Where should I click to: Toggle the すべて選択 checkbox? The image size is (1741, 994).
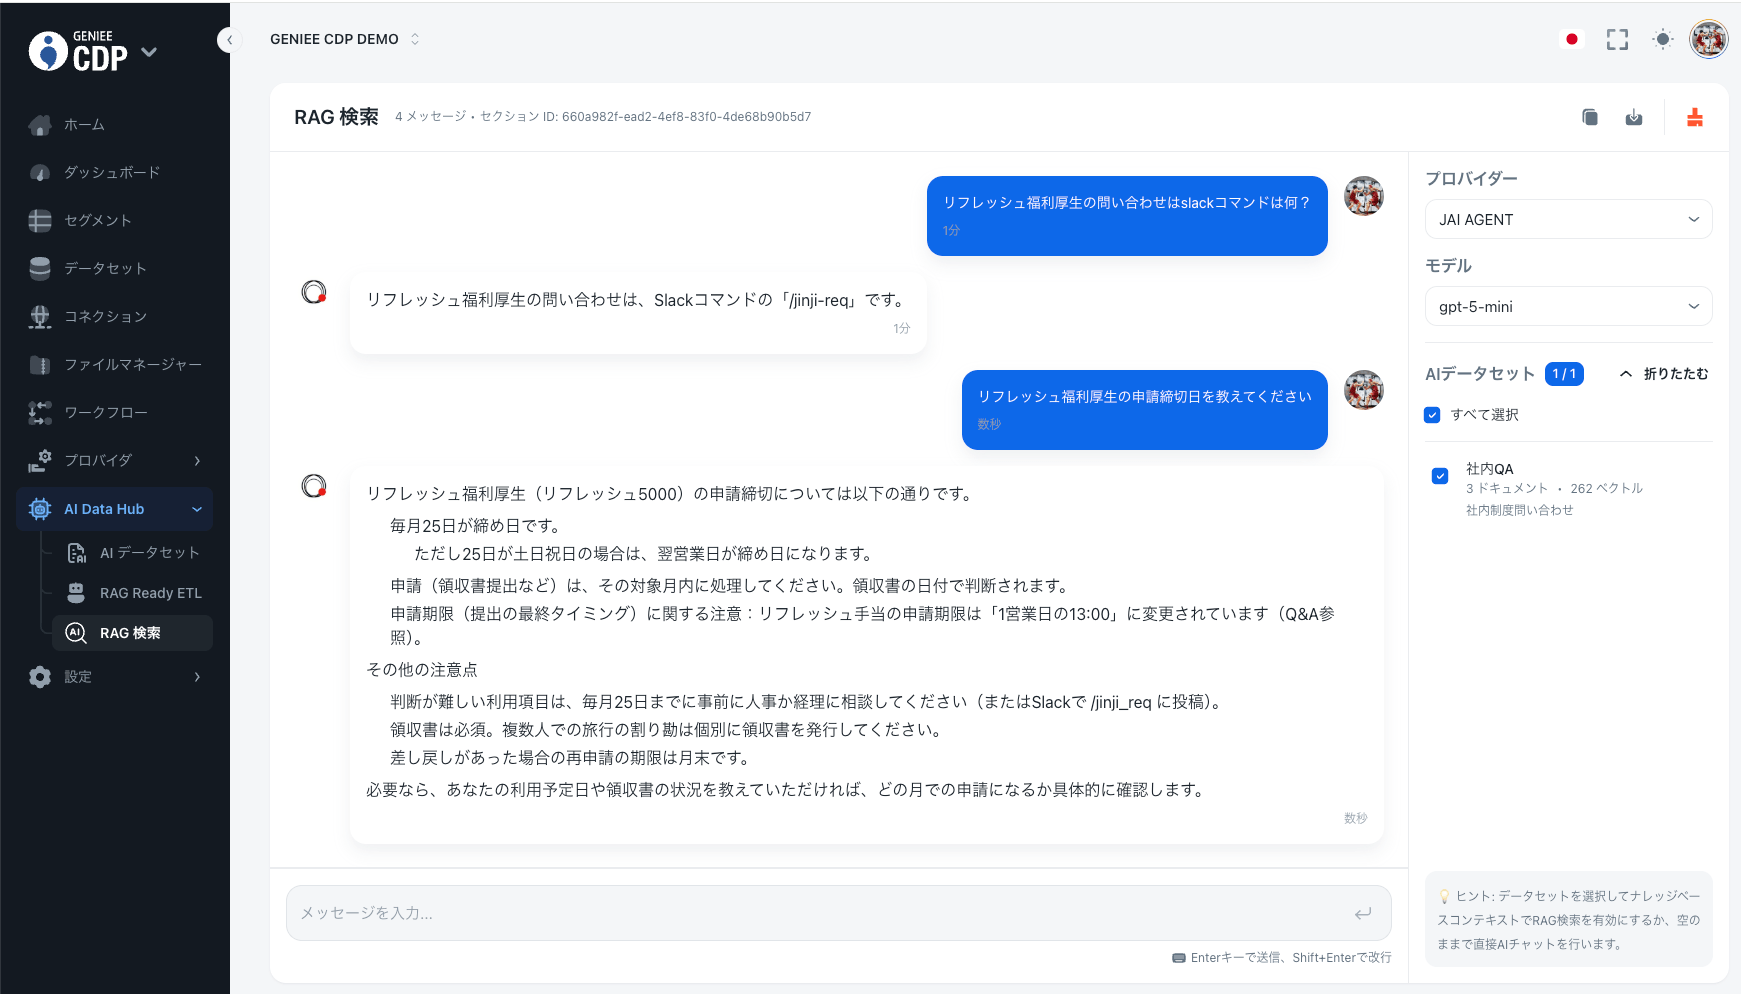coord(1432,415)
